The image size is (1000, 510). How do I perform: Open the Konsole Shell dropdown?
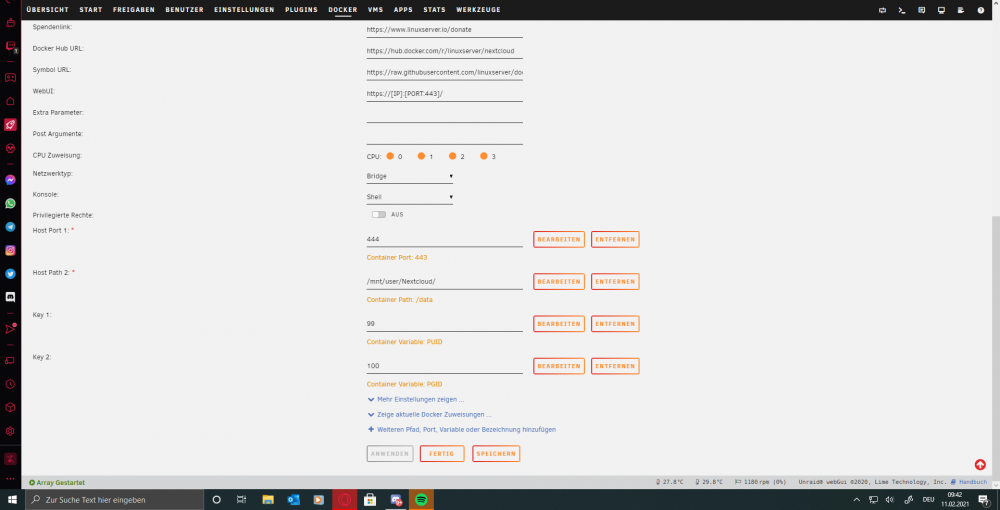coord(409,197)
